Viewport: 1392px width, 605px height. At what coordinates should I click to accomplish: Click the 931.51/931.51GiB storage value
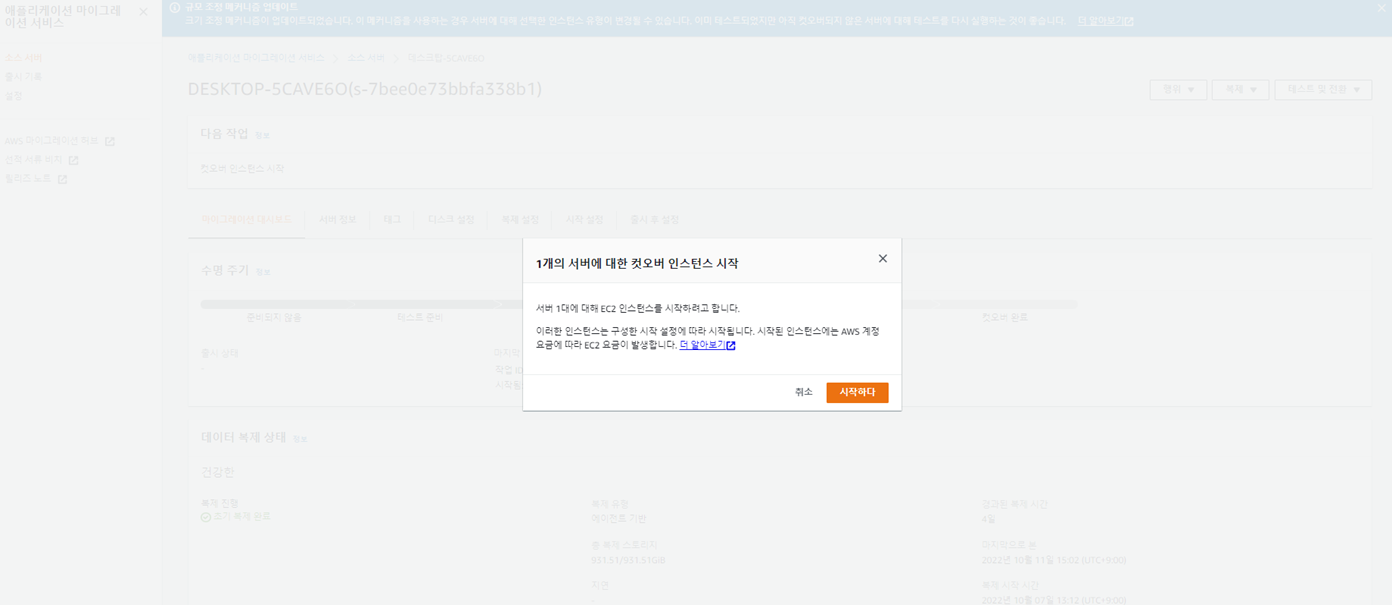click(628, 560)
